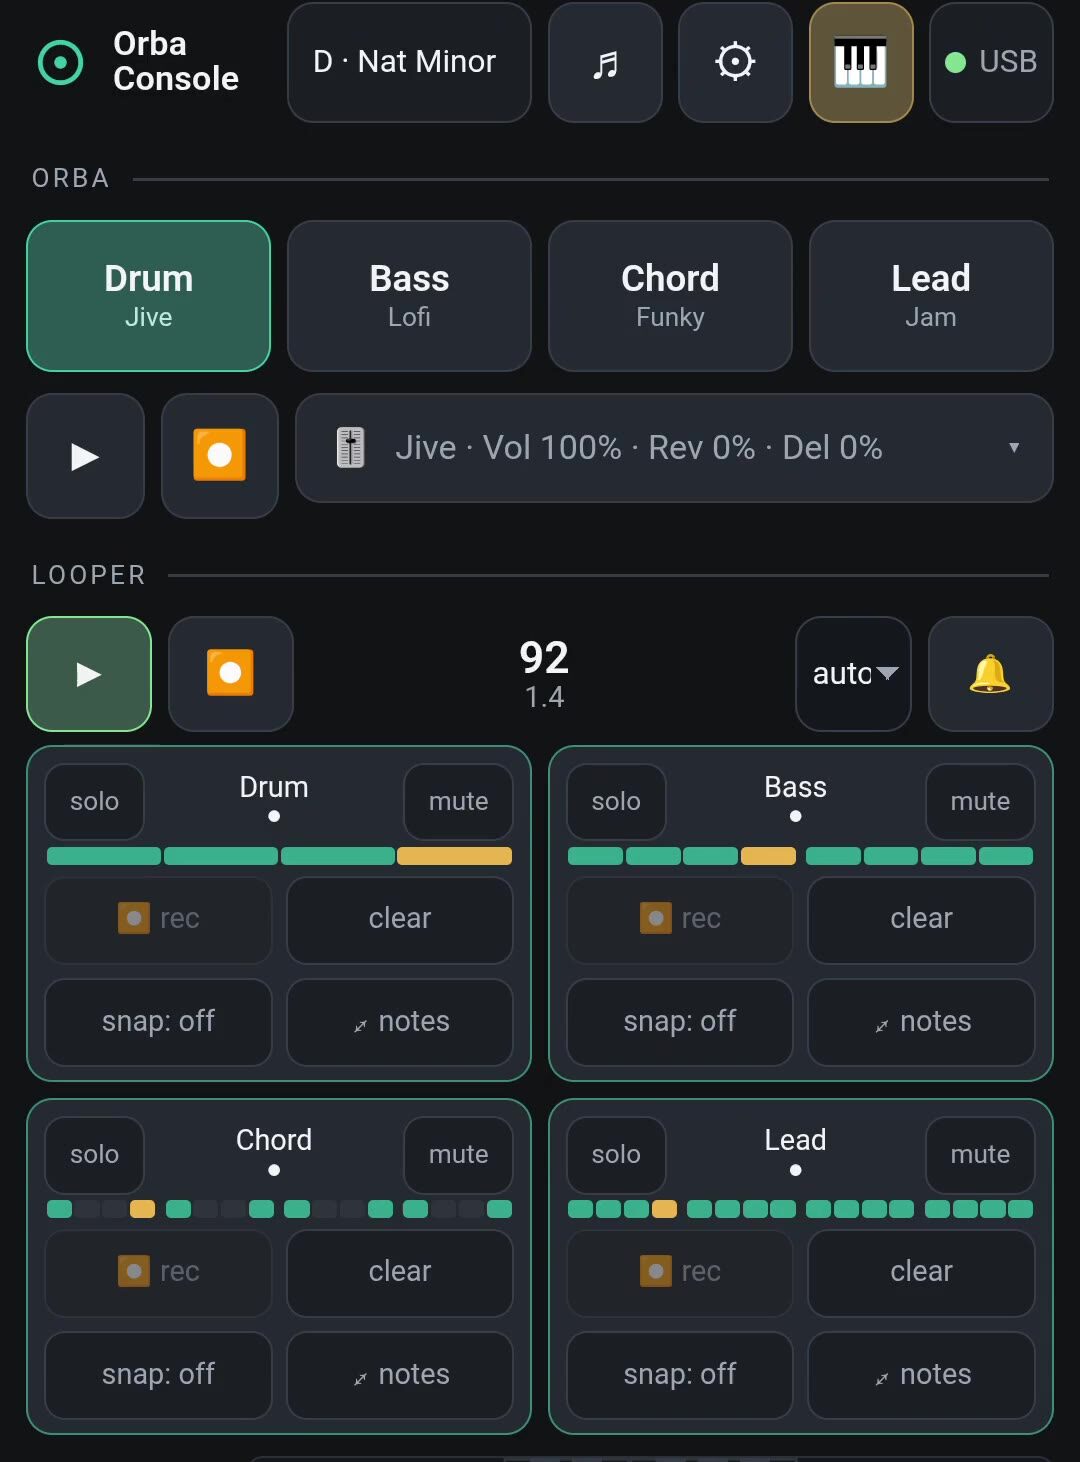Image resolution: width=1080 pixels, height=1462 pixels.
Task: Toggle the metronome bell button
Action: 990,674
